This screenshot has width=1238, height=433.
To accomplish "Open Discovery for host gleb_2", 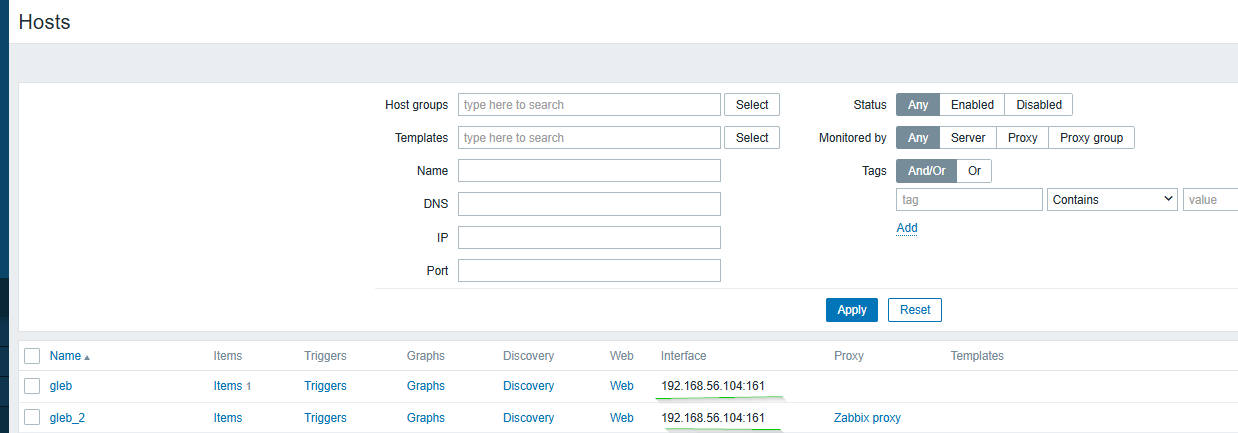I will [528, 418].
